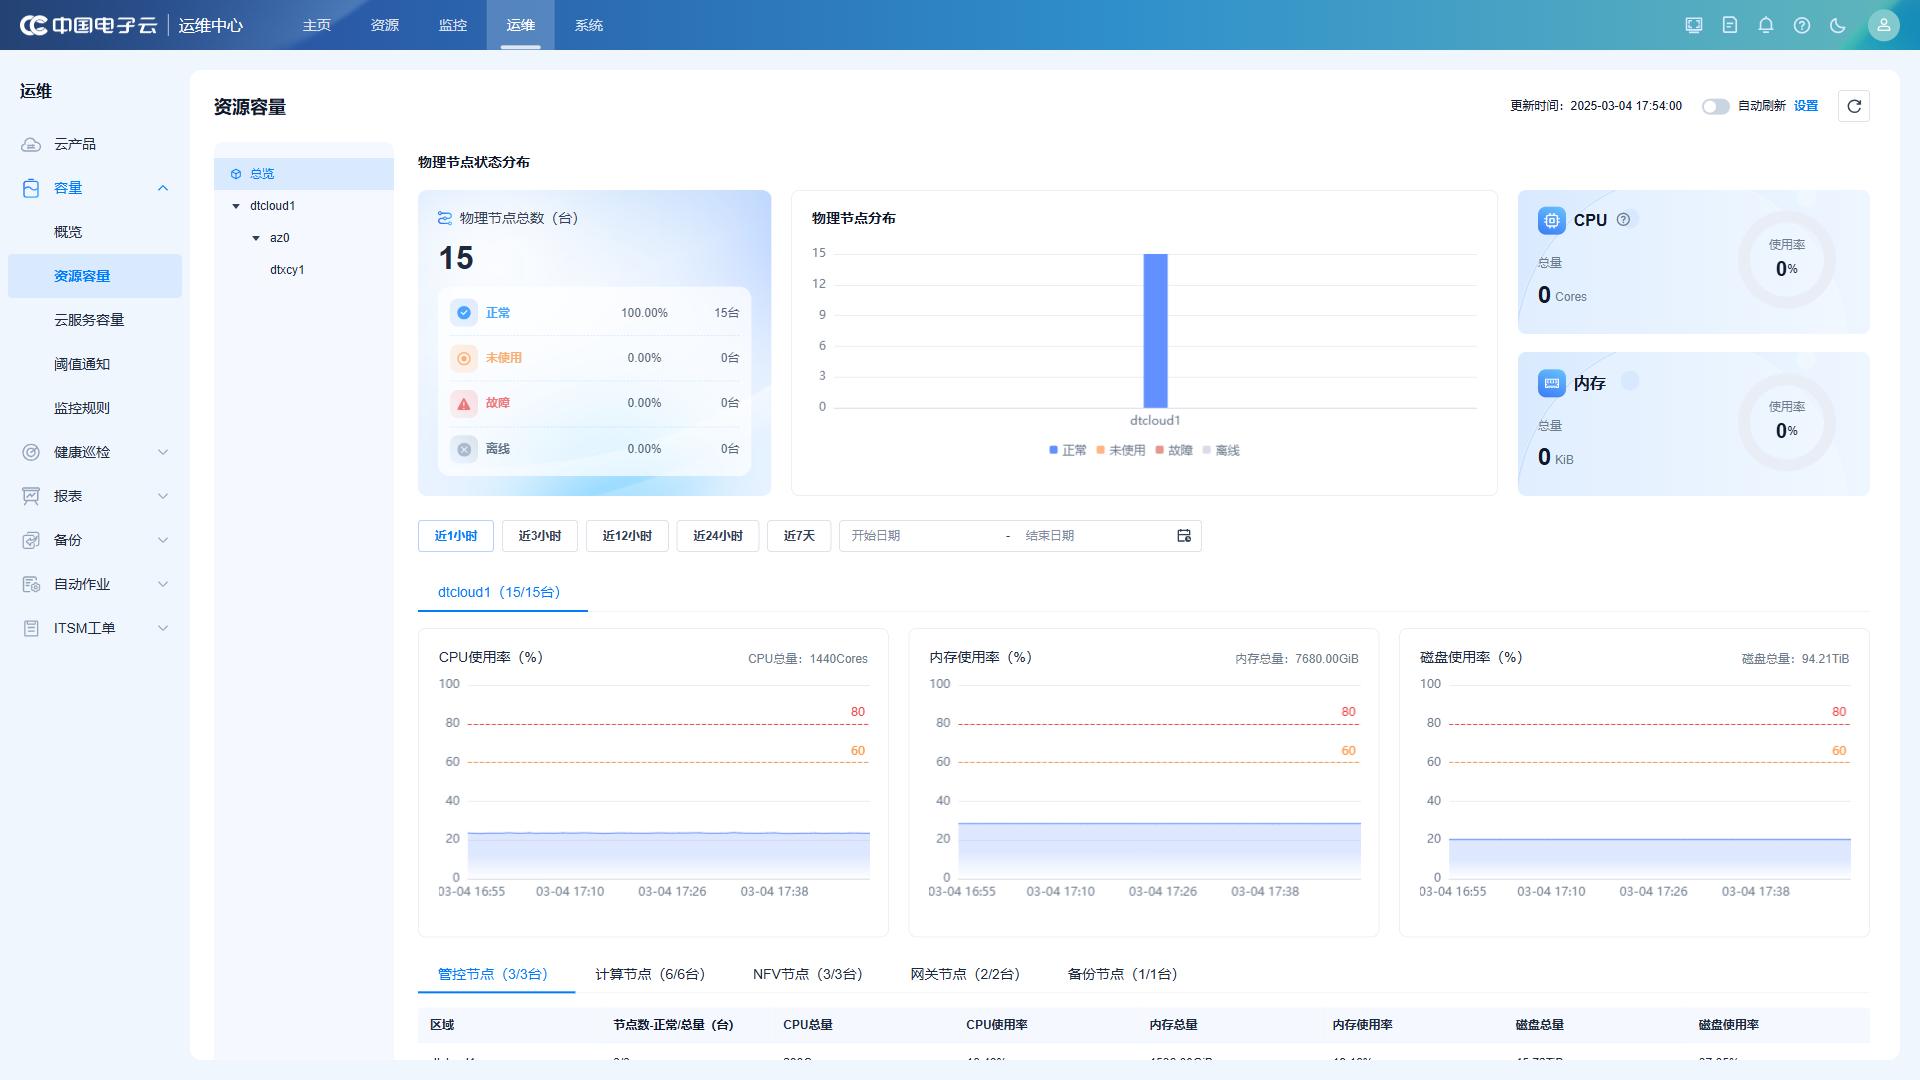Toggle the 自动刷新 switch
1920x1080 pixels.
1716,106
